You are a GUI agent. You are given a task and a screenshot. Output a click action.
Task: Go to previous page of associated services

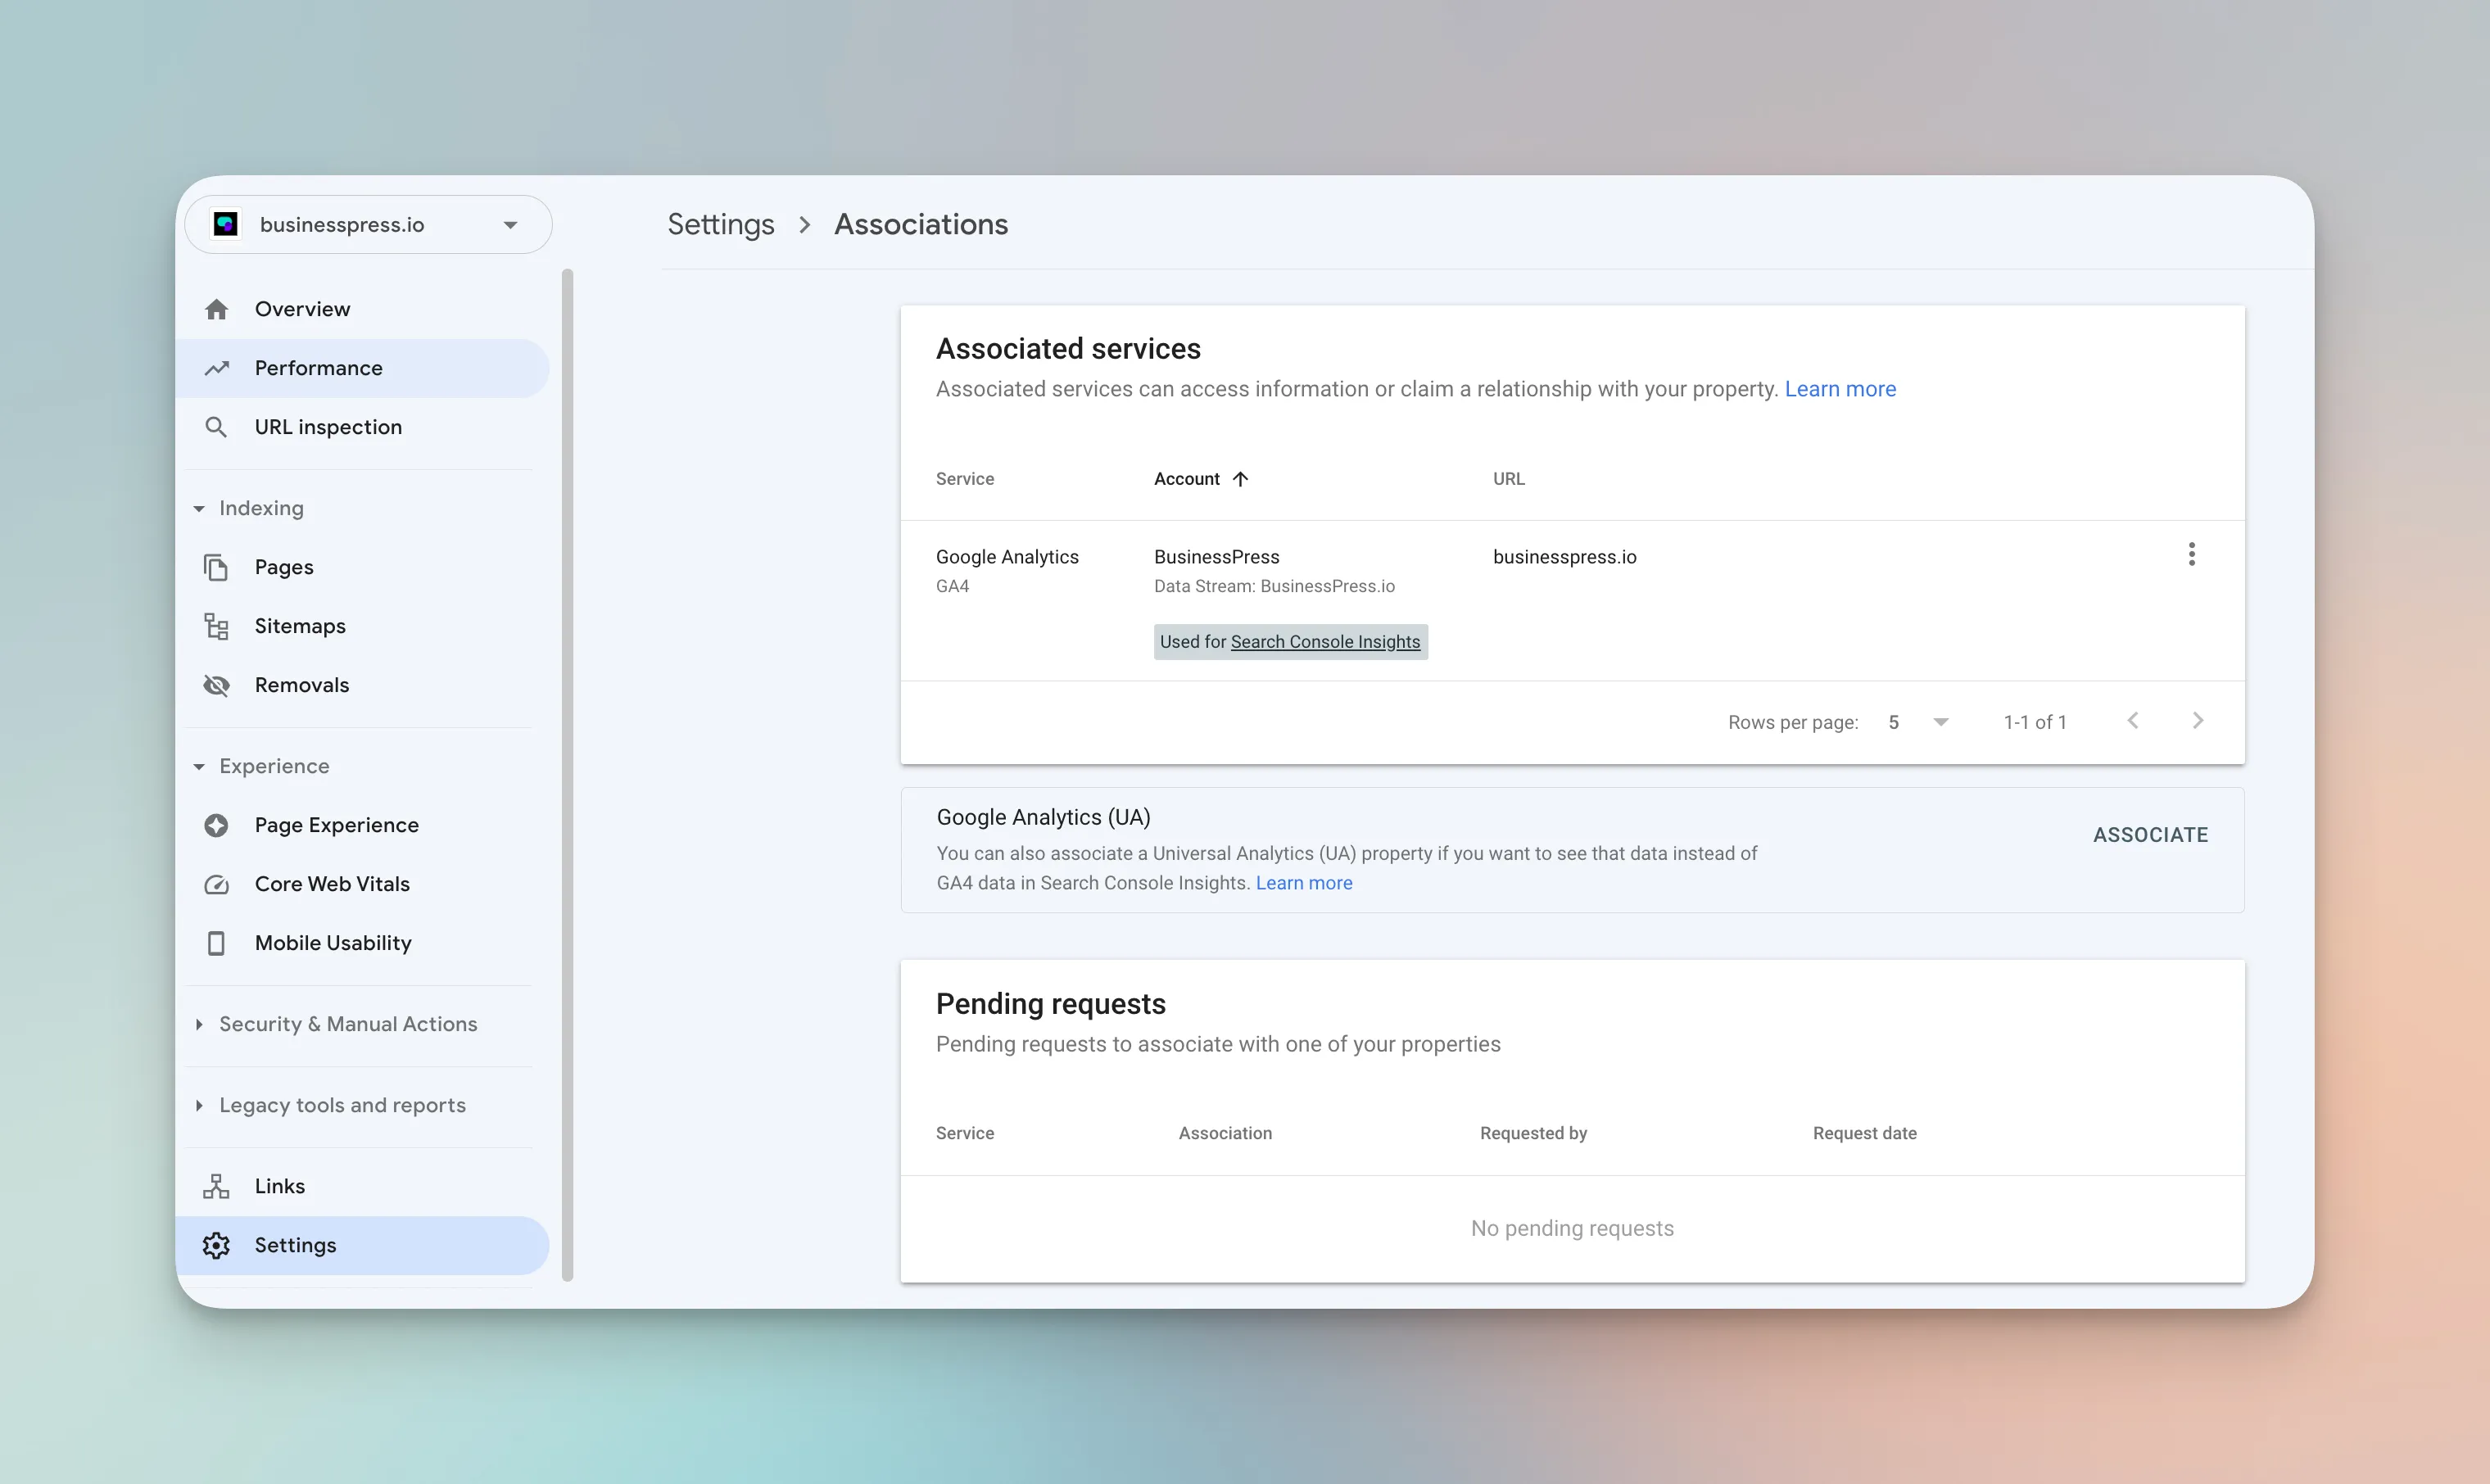point(2133,720)
